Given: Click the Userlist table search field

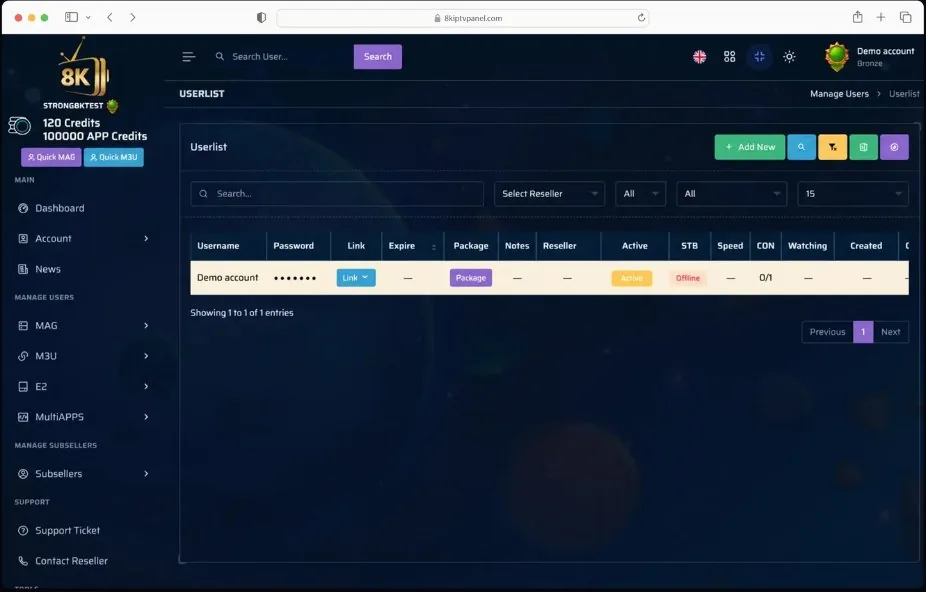Looking at the screenshot, I should point(337,194).
